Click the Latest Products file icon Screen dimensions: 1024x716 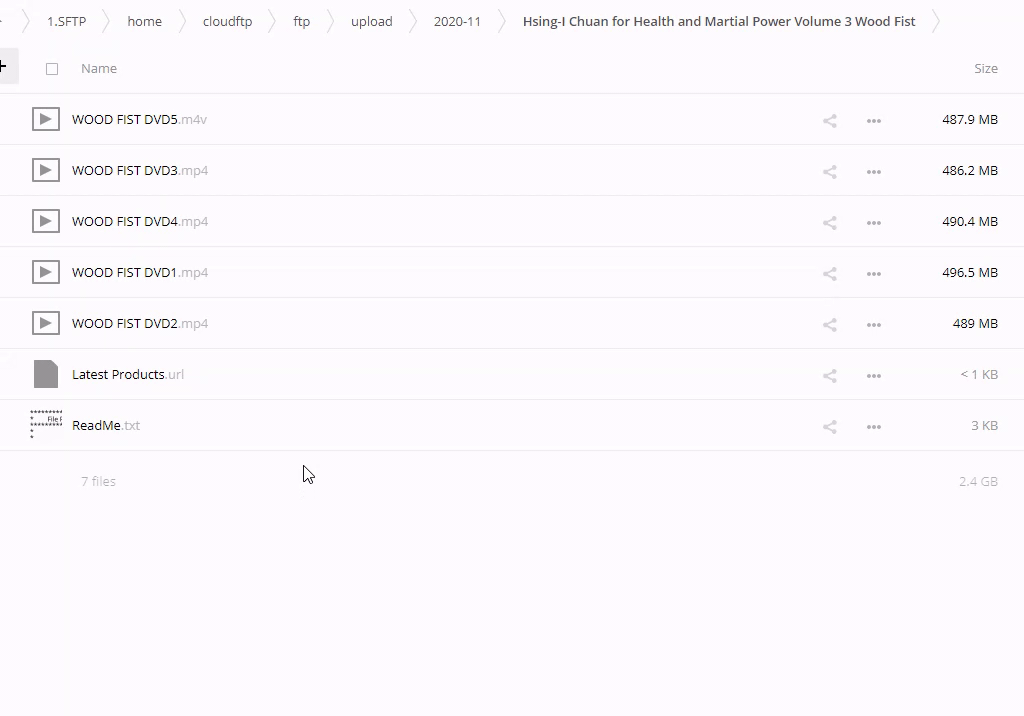(46, 374)
